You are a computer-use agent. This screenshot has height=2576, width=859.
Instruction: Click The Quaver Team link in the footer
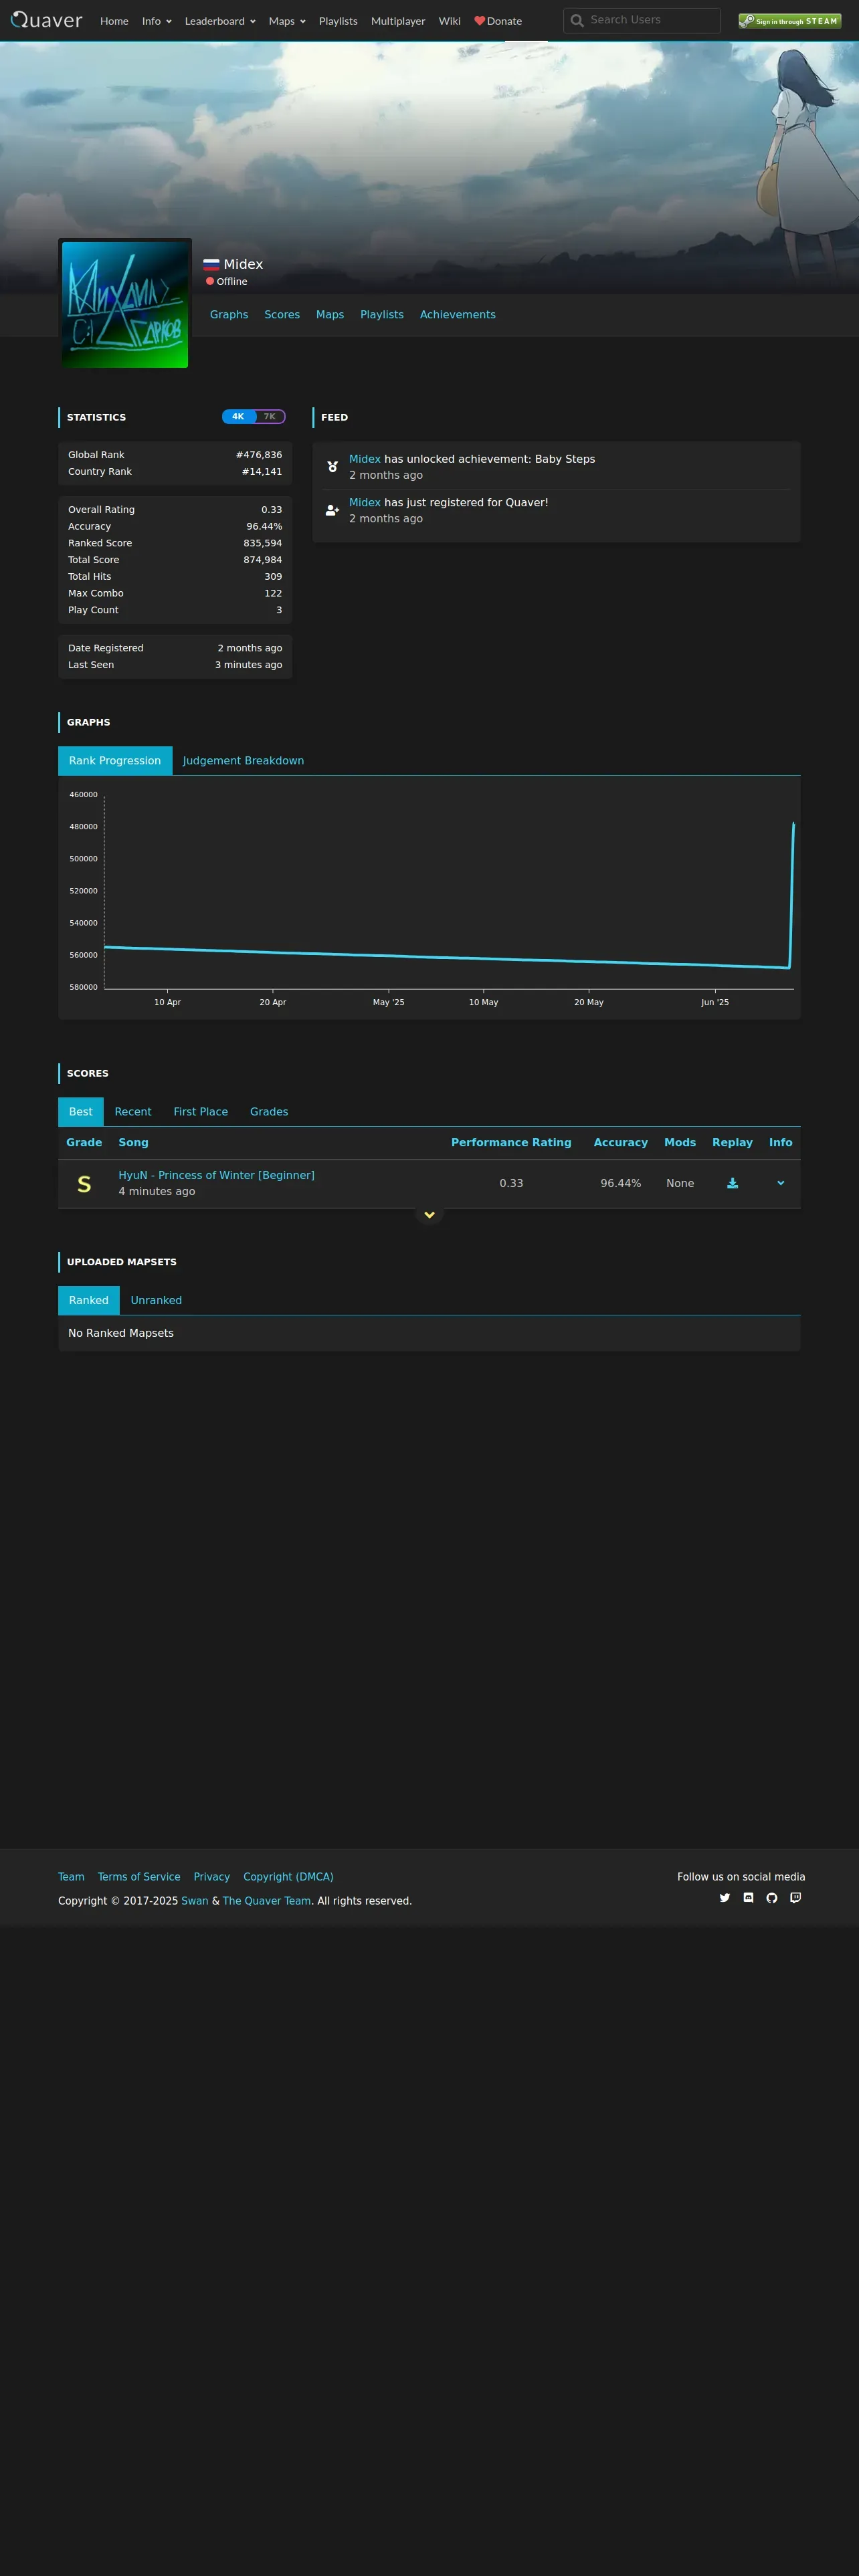click(x=267, y=1901)
